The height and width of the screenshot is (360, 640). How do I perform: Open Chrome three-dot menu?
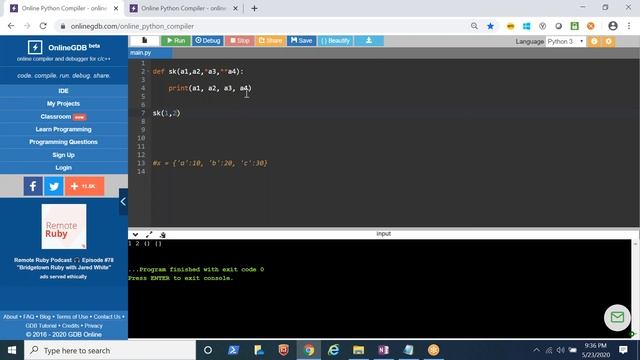coord(629,26)
